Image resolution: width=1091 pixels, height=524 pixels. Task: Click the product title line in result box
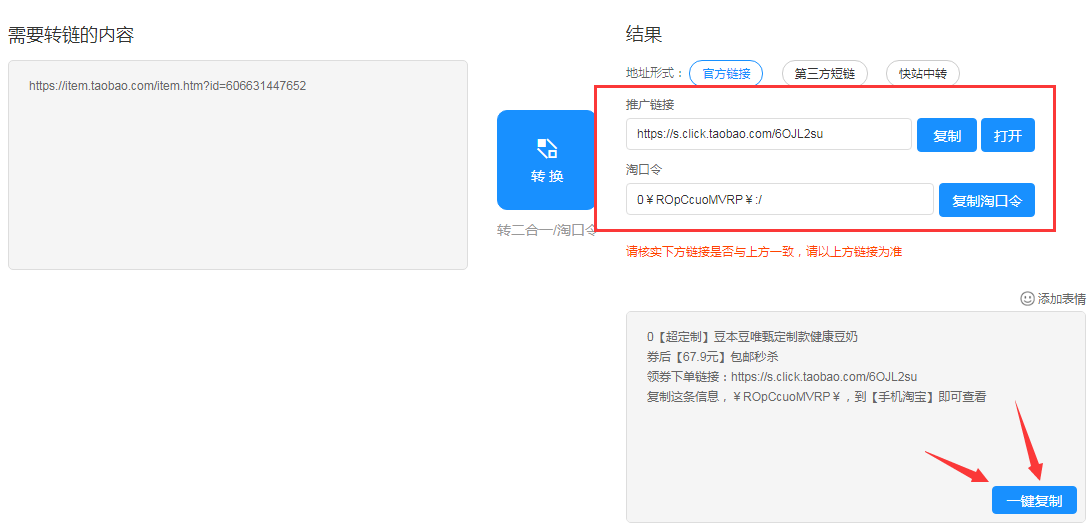[x=752, y=336]
